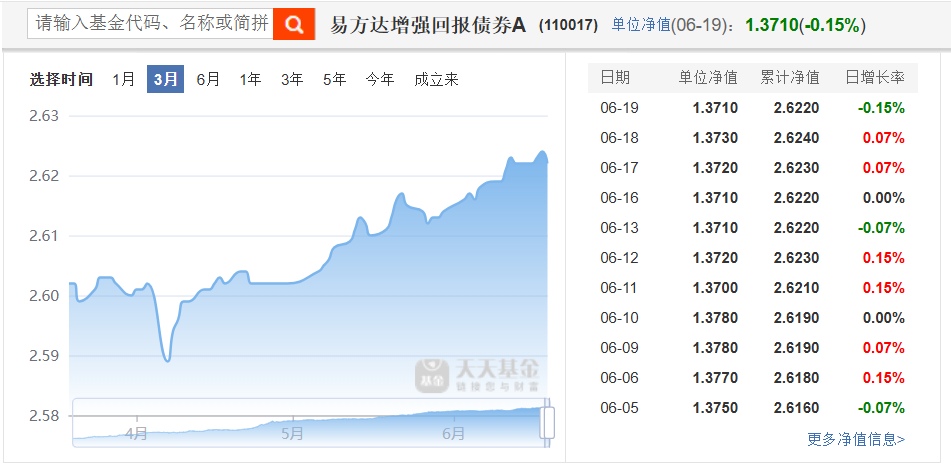Screen dimensions: 951x470
Task: Select the 5年 time range tab
Action: [334, 79]
